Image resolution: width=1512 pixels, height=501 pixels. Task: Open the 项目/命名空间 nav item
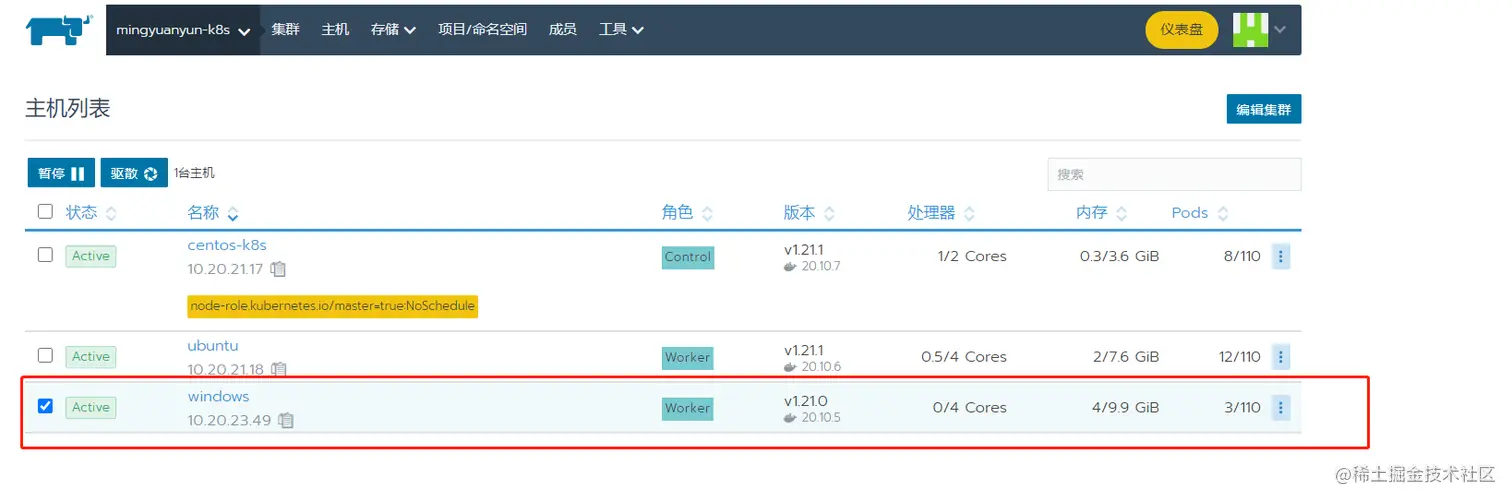pos(482,30)
